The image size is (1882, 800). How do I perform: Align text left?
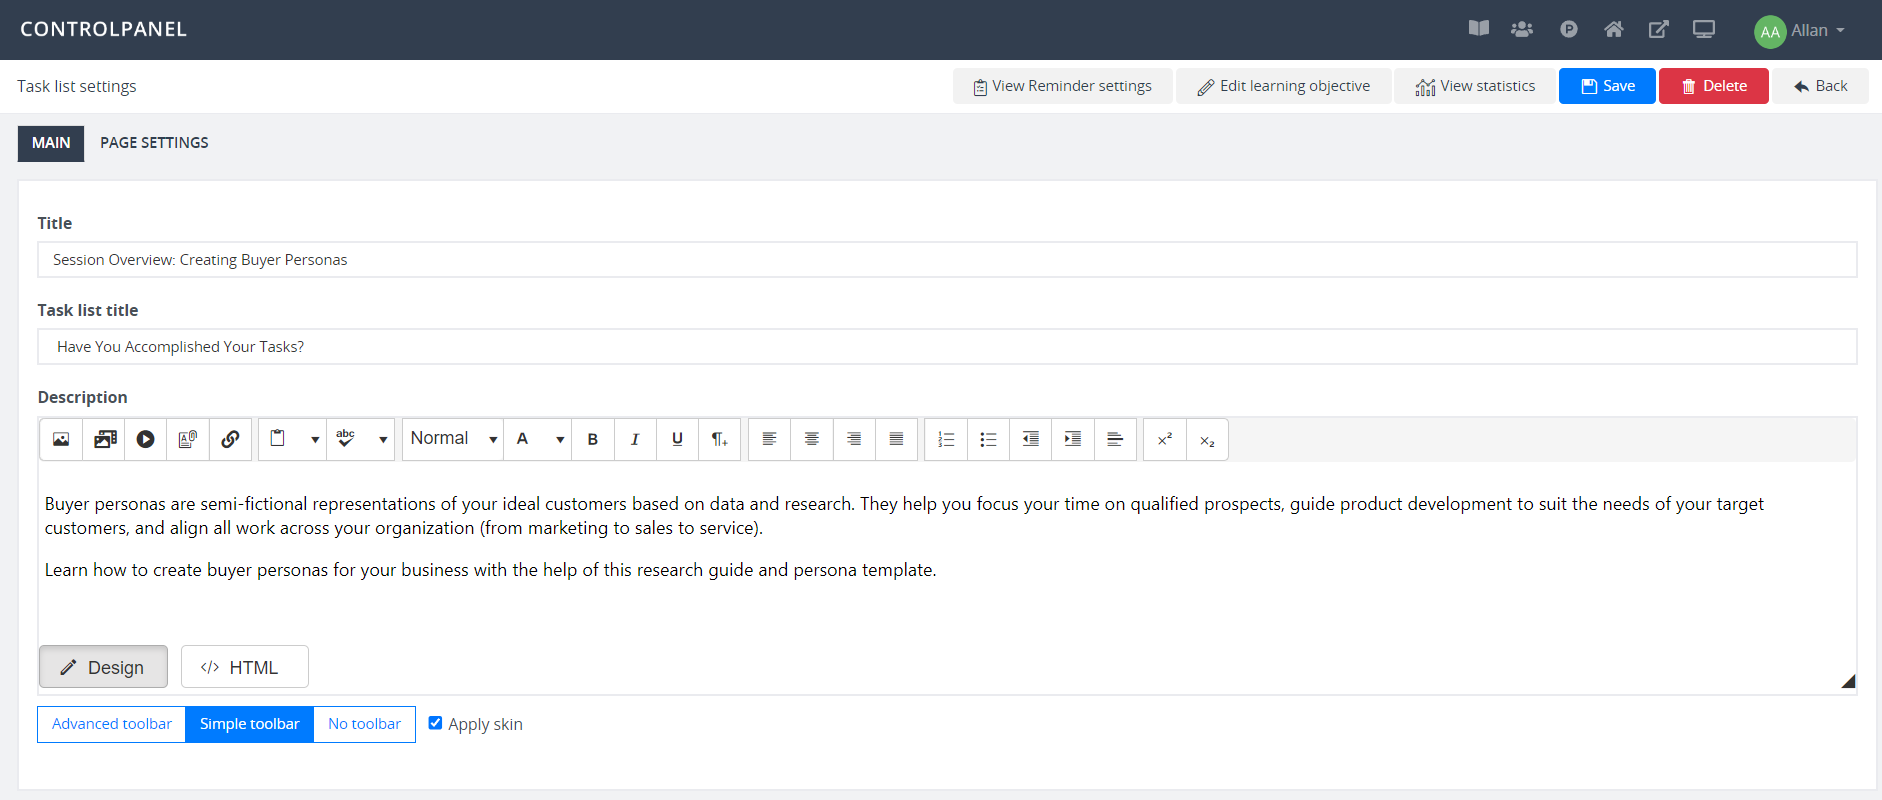pyautogui.click(x=769, y=439)
